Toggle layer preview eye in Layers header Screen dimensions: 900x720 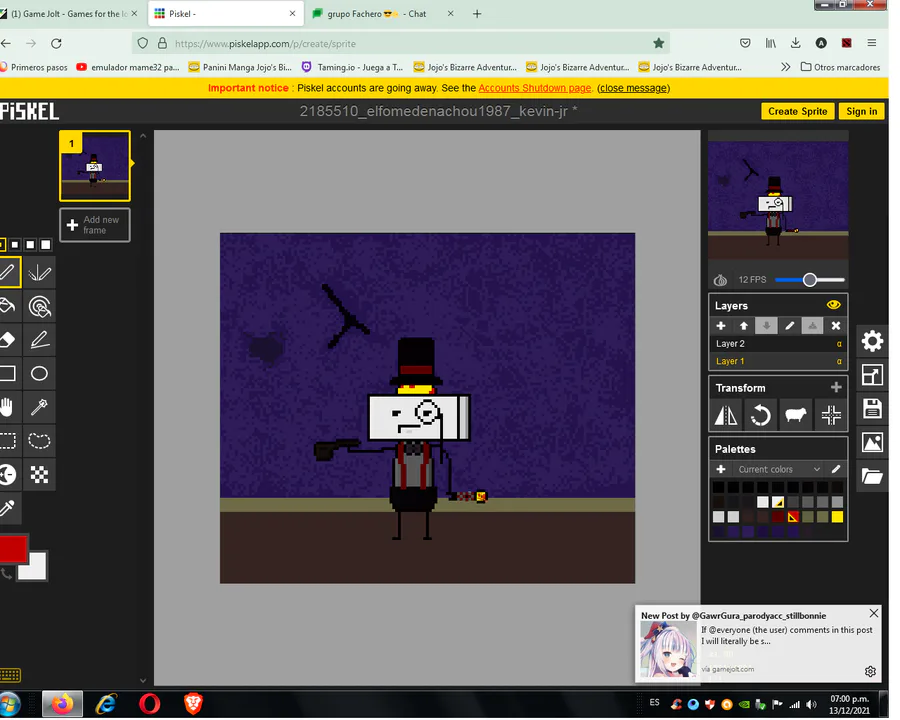[833, 305]
